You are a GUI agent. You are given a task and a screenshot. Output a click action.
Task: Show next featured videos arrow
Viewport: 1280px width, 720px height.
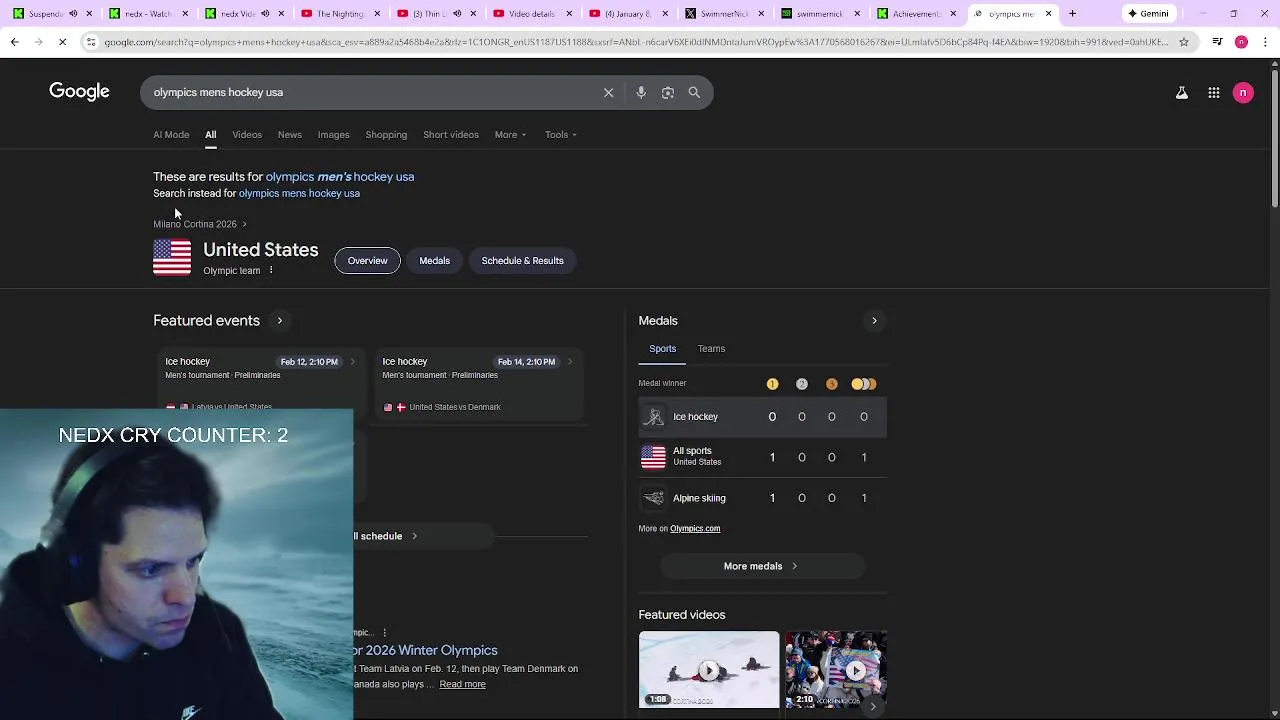873,707
